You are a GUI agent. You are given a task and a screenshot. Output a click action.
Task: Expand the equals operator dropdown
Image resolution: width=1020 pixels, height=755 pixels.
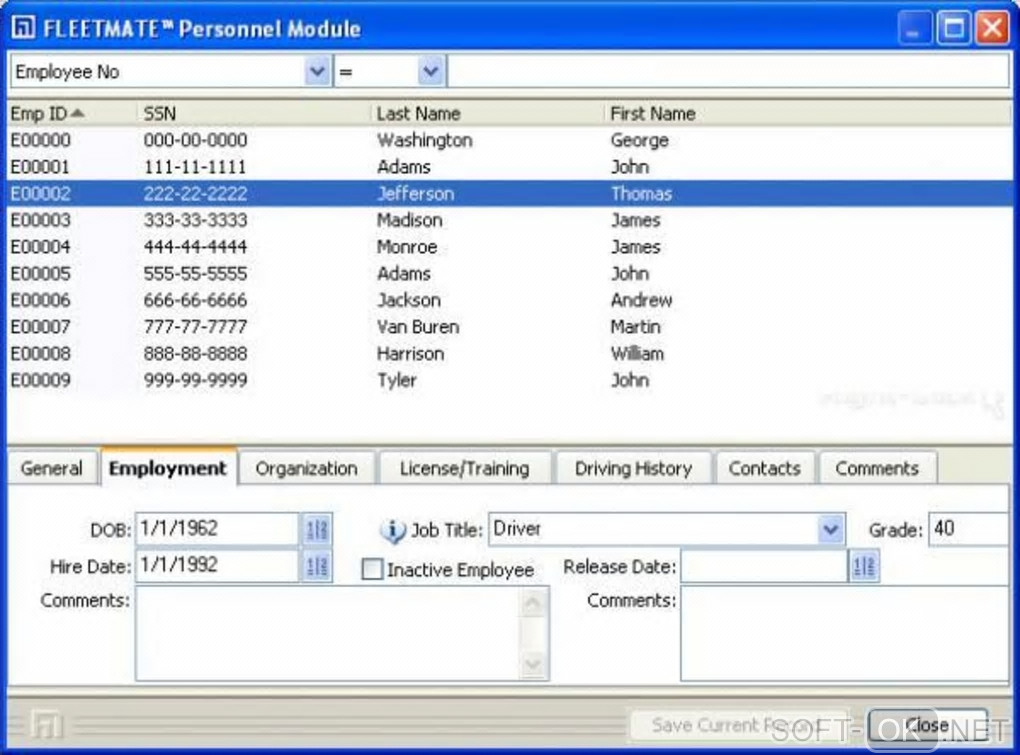(x=431, y=71)
